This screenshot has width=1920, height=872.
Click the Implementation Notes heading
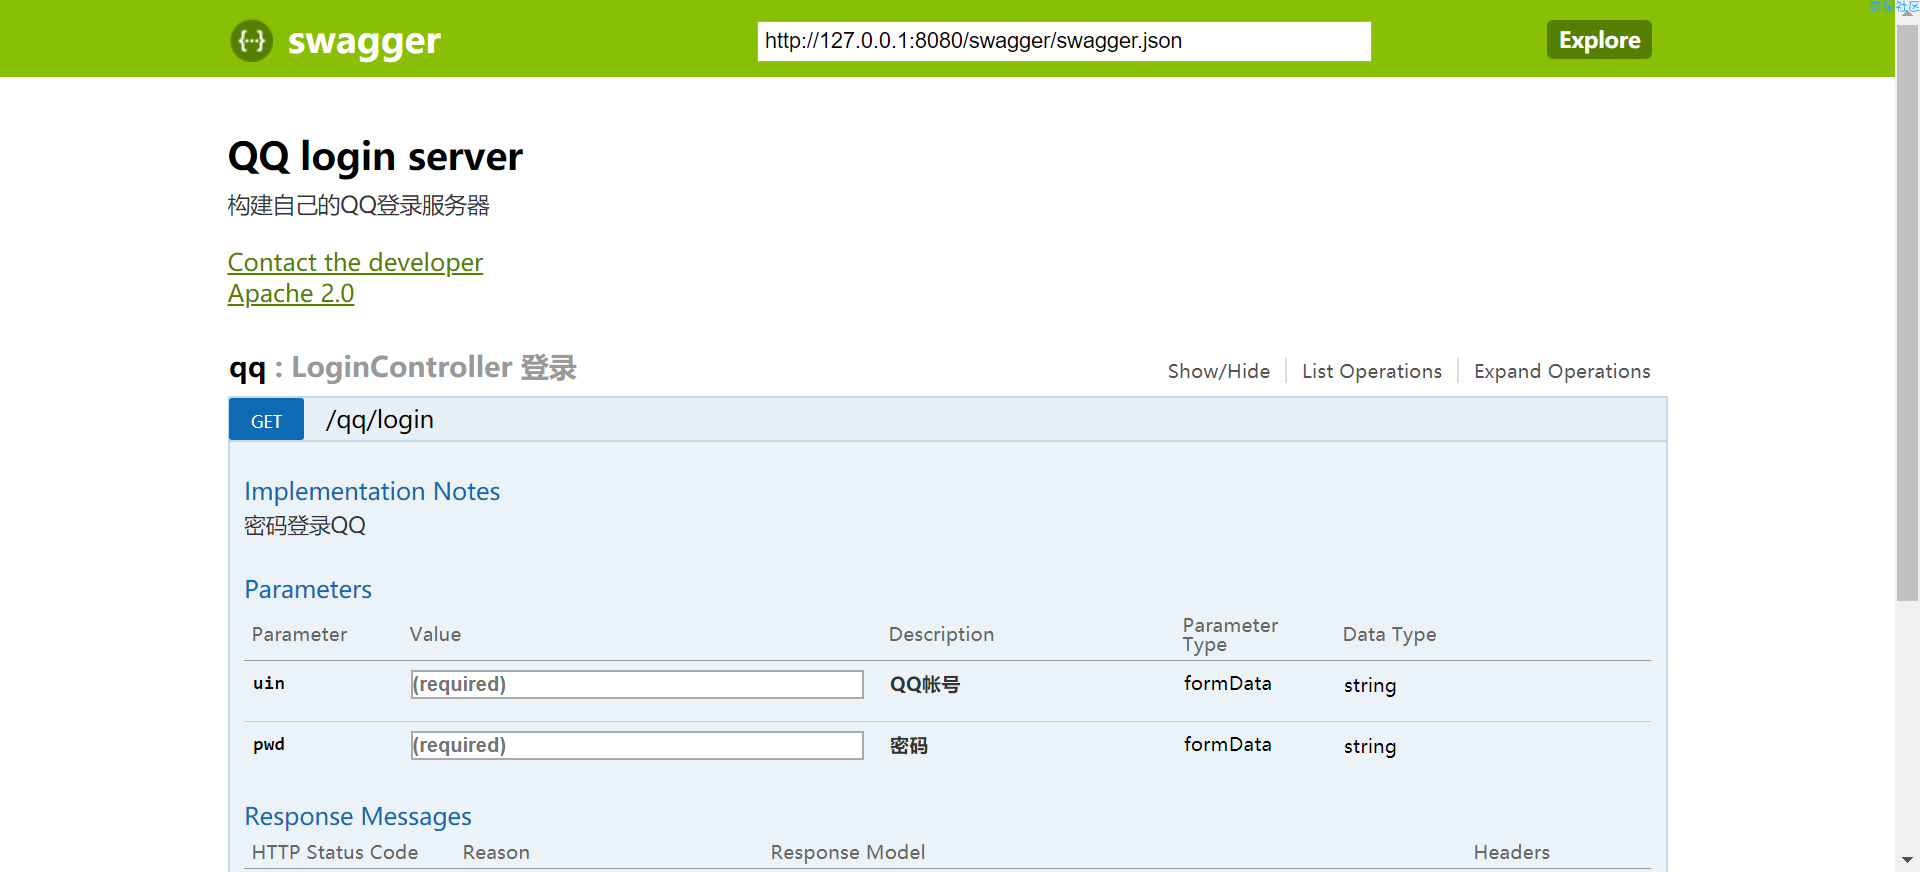coord(372,491)
